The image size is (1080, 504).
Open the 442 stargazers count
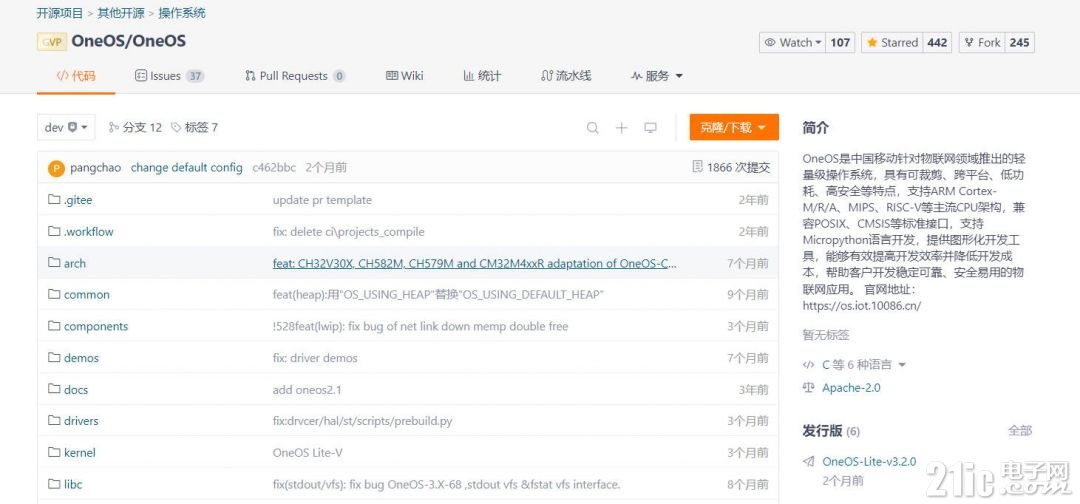[937, 43]
